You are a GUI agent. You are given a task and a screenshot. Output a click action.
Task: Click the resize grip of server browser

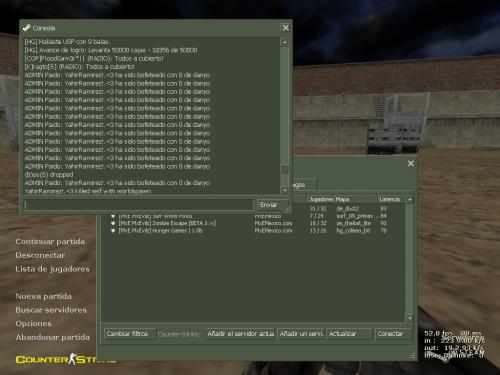click(412, 356)
